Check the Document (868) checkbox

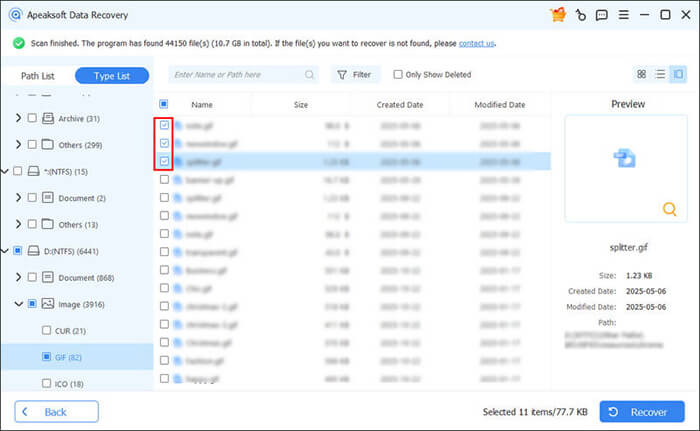[x=32, y=277]
